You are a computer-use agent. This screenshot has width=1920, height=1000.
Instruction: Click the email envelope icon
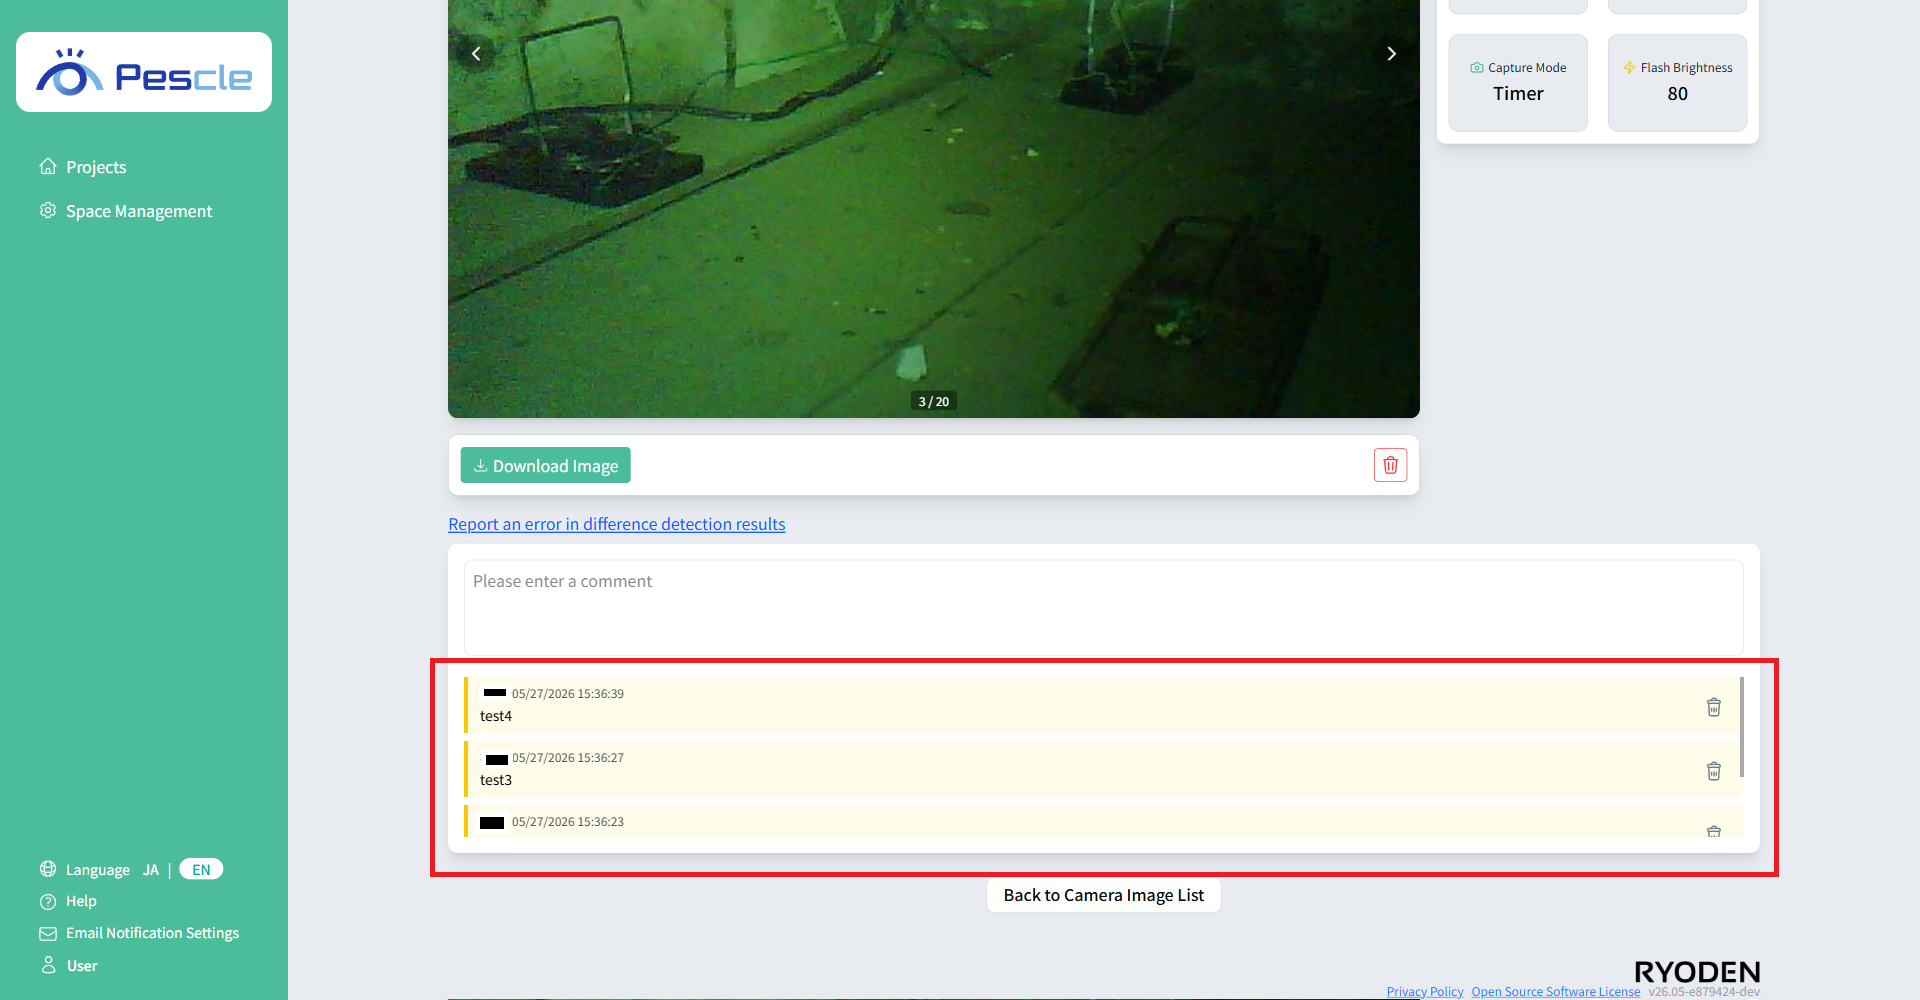point(48,933)
